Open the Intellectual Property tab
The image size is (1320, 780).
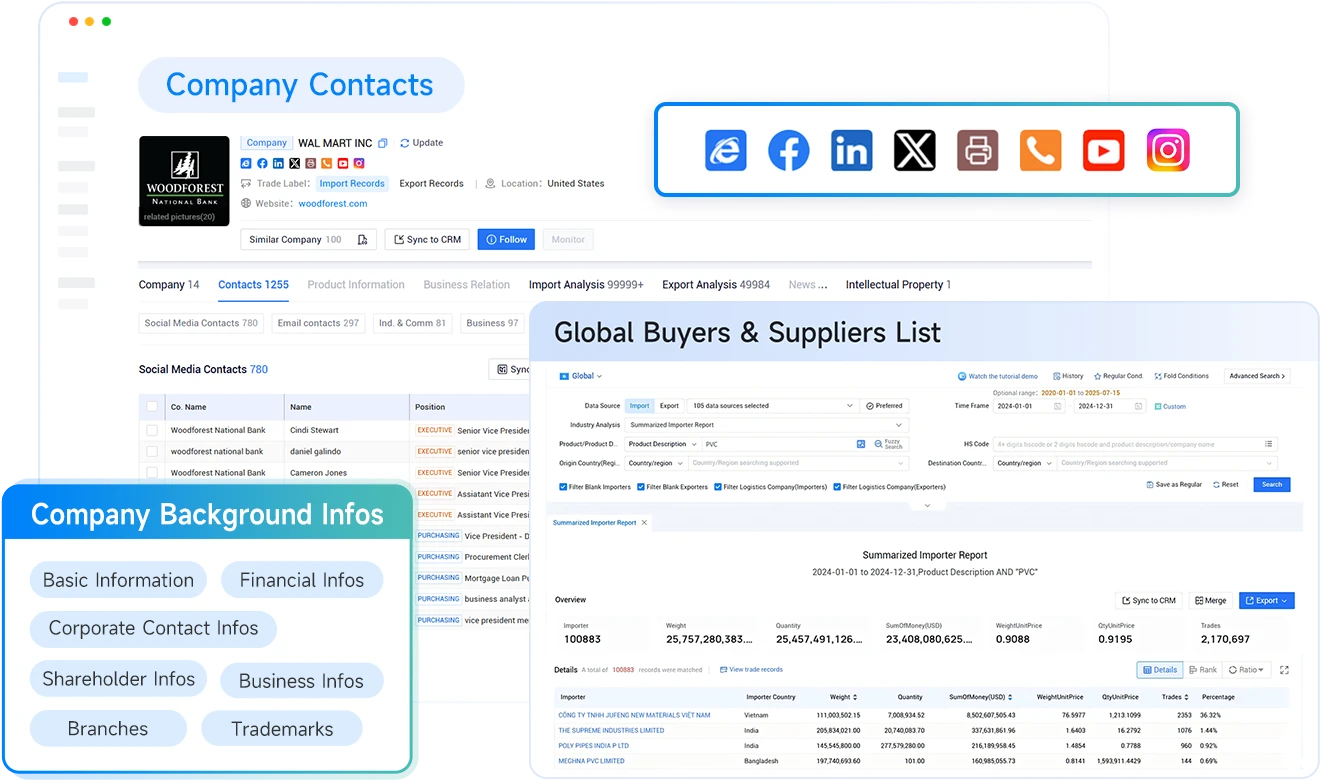tap(898, 285)
